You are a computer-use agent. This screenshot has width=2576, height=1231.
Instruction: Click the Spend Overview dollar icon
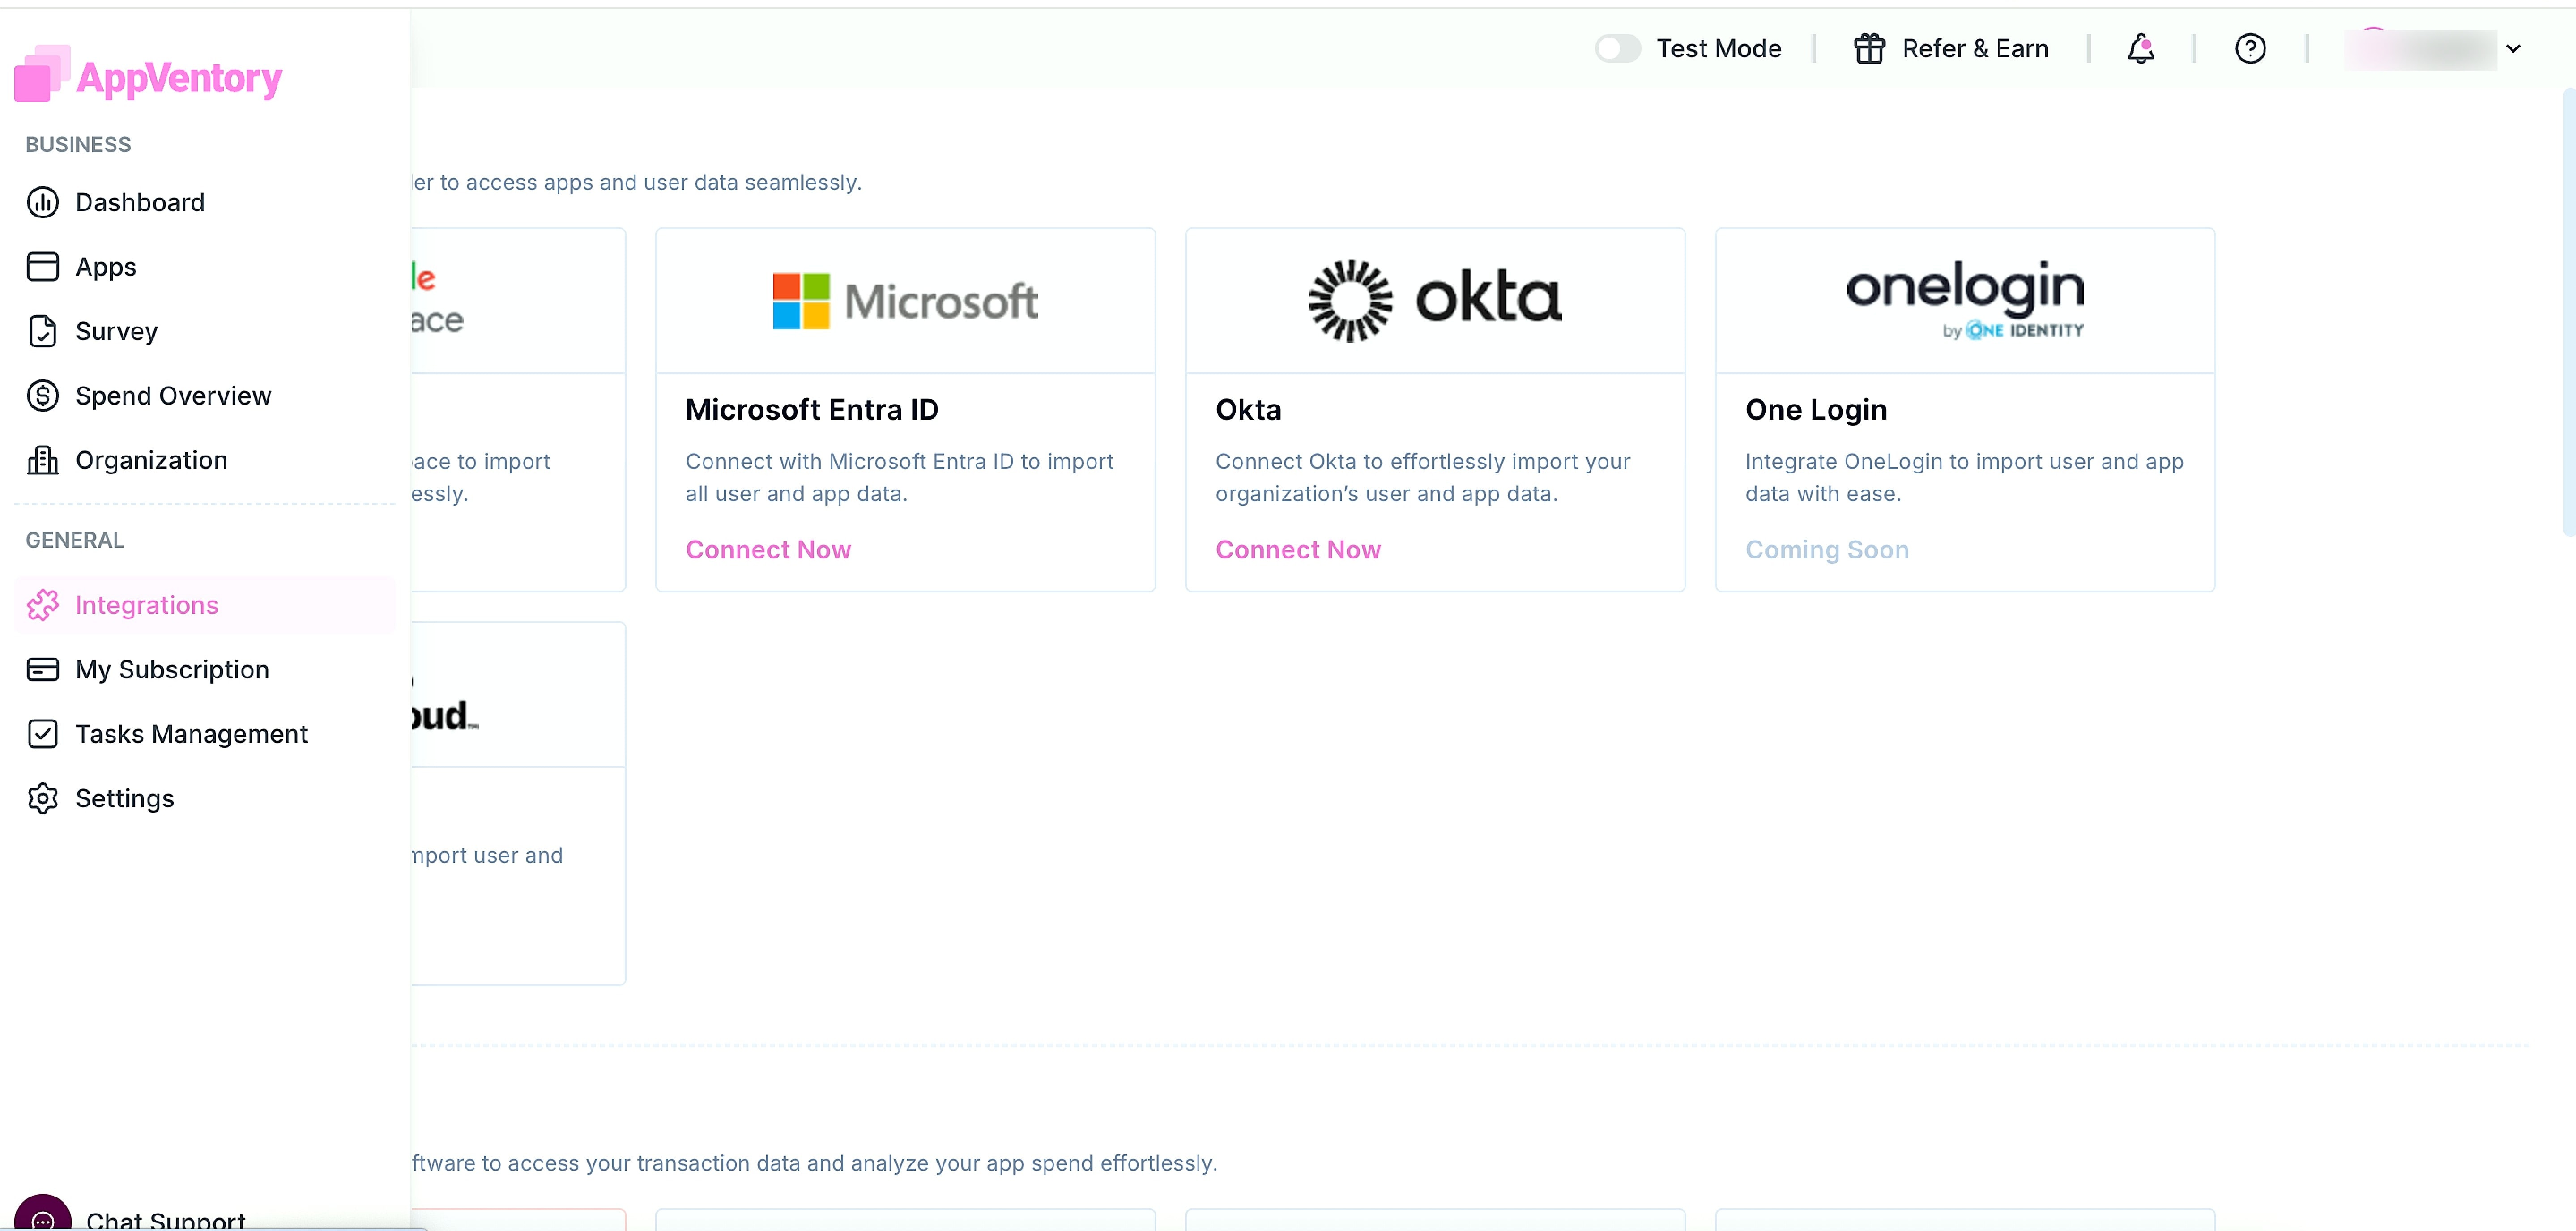click(42, 396)
